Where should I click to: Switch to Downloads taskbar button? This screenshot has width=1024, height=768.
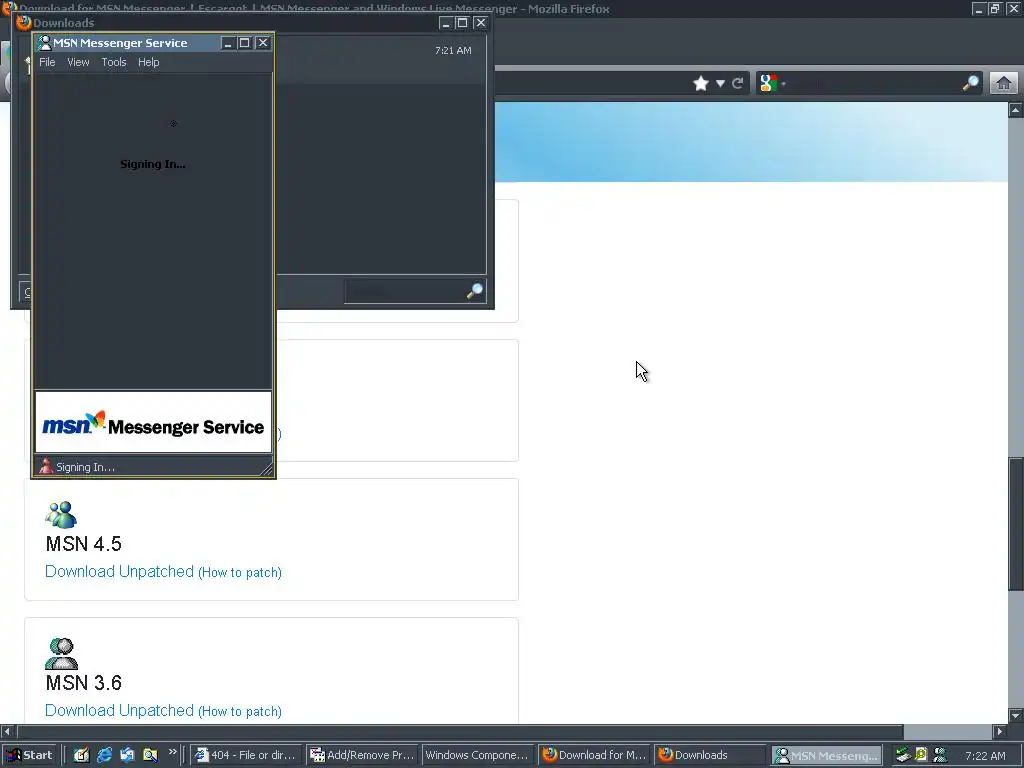coord(710,755)
